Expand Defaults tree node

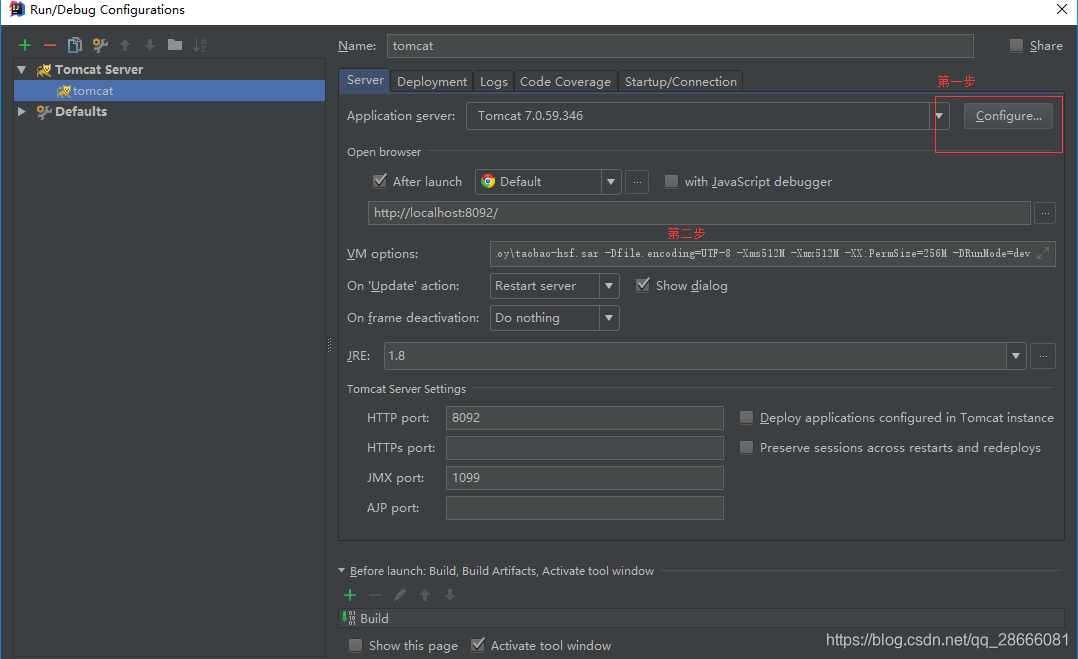pos(21,111)
